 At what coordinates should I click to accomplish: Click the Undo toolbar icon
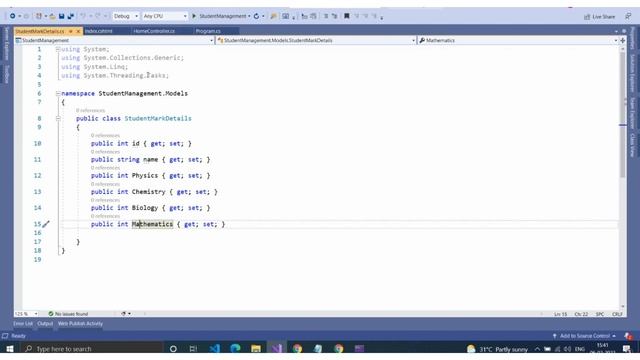coord(83,16)
